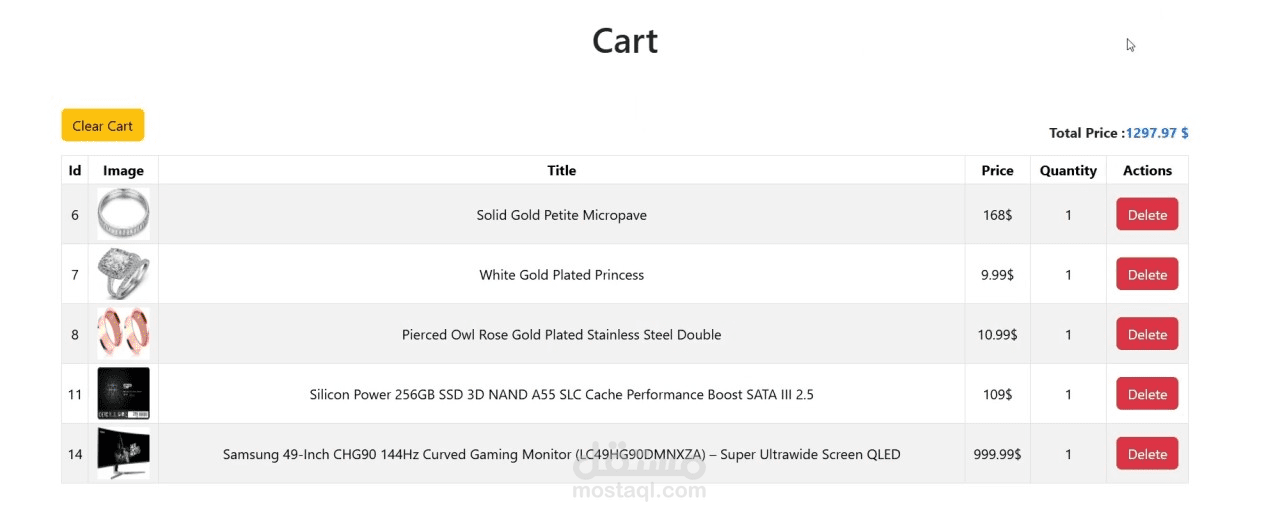
Task: Click the 999.99$ price cell
Action: pyautogui.click(x=997, y=454)
